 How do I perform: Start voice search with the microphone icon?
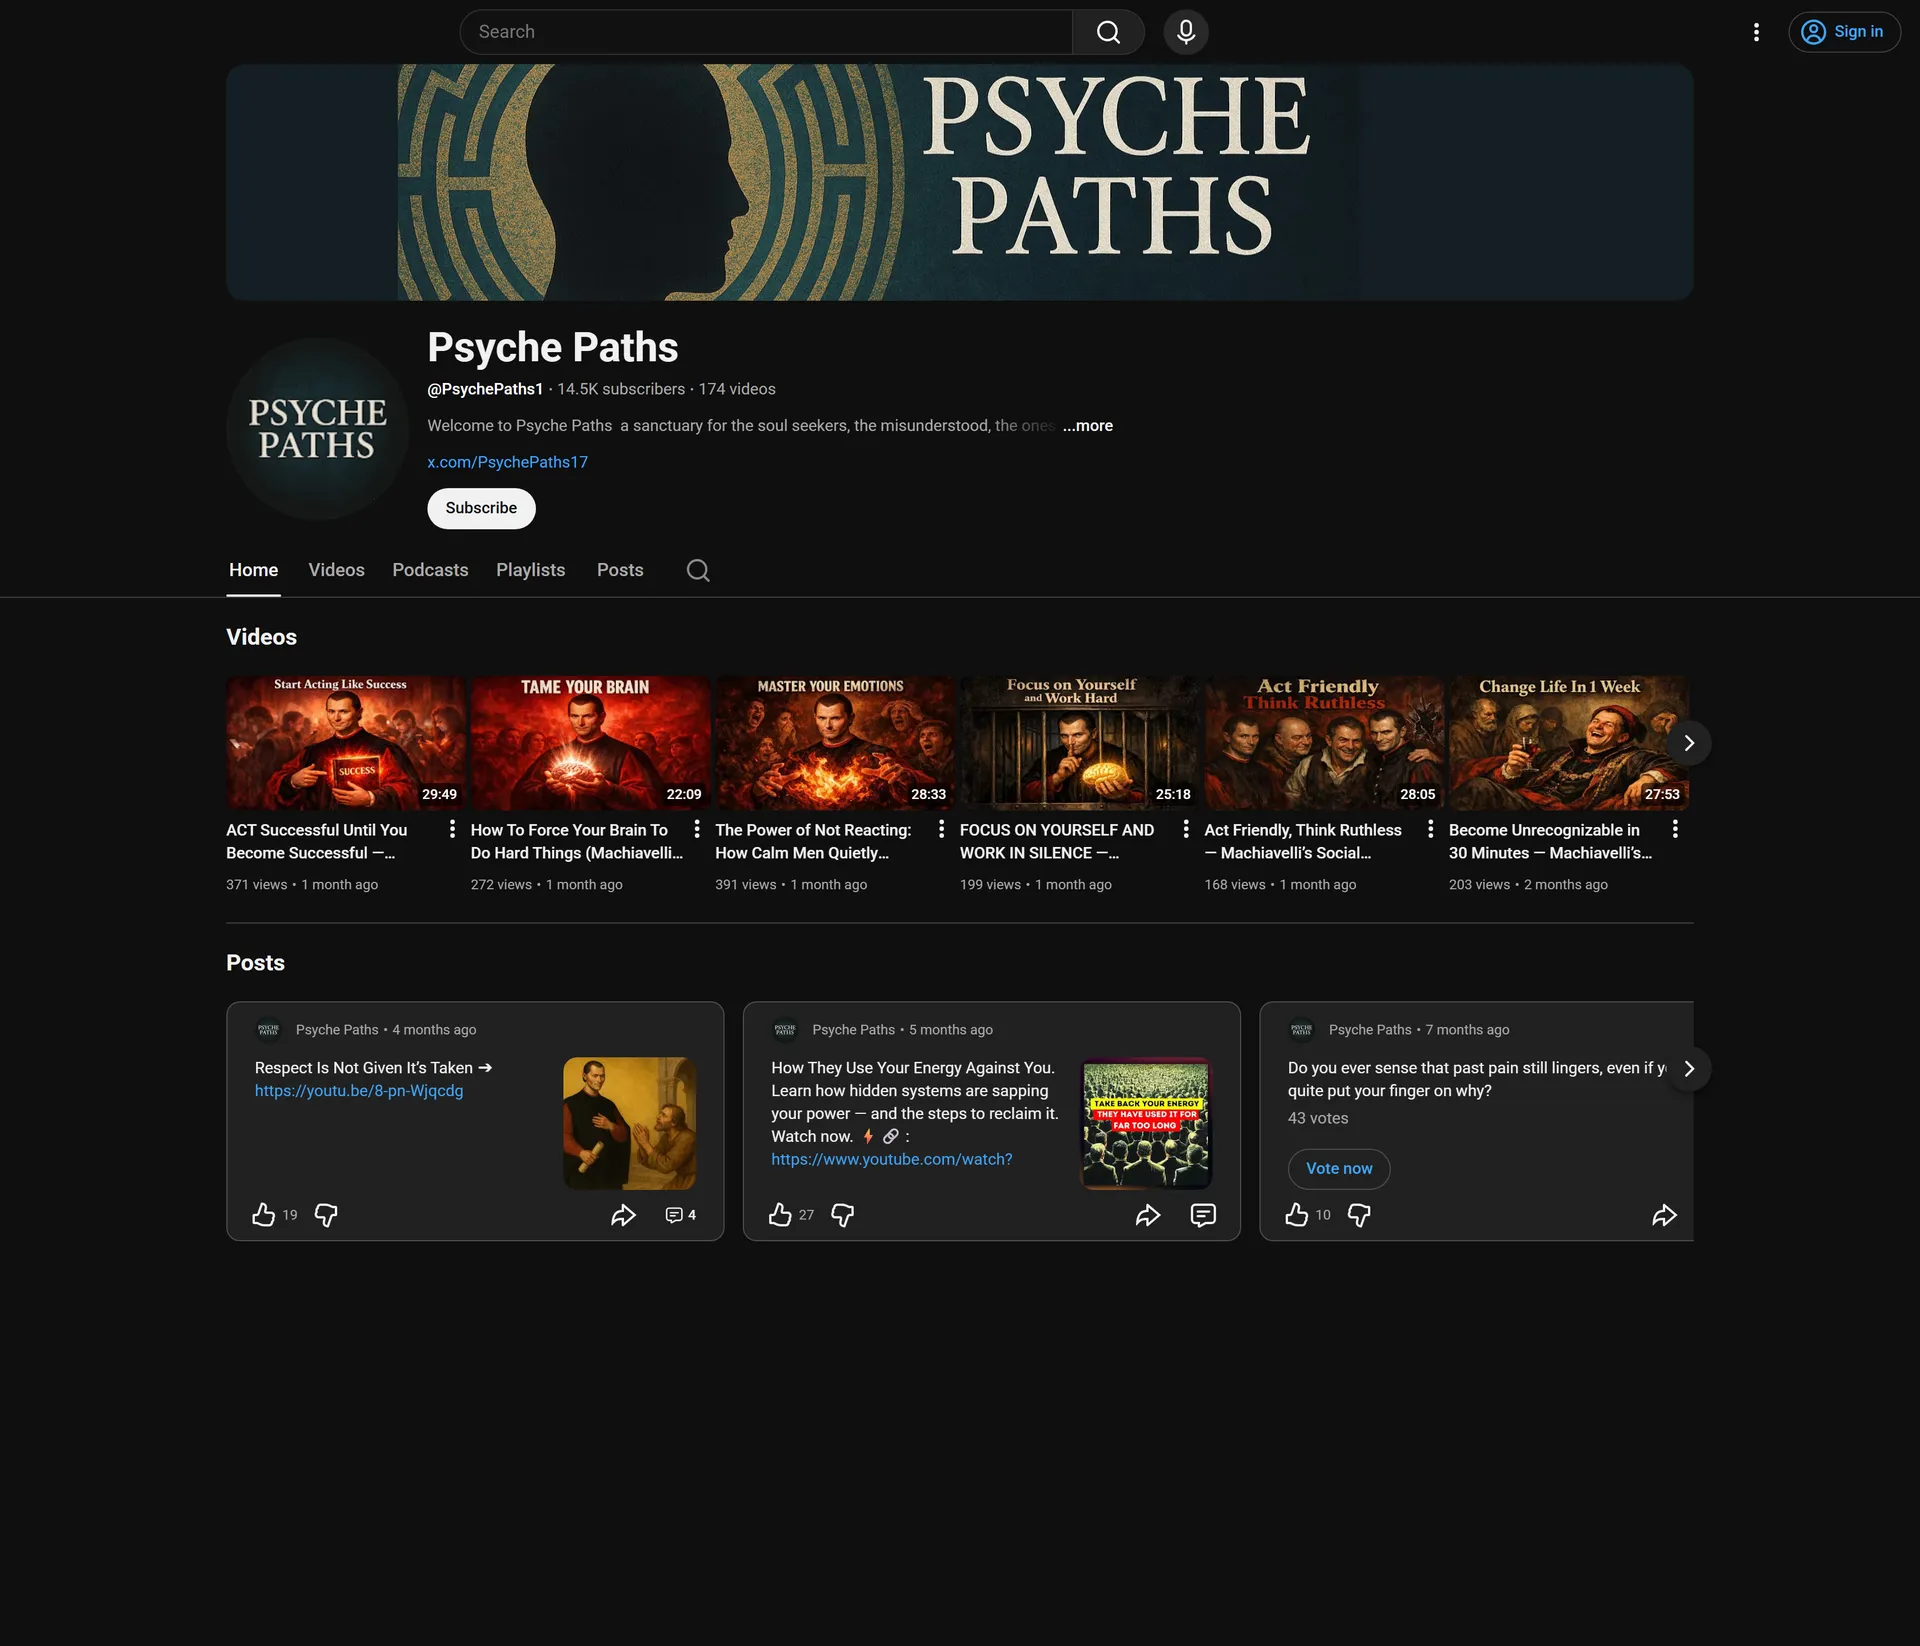point(1186,32)
